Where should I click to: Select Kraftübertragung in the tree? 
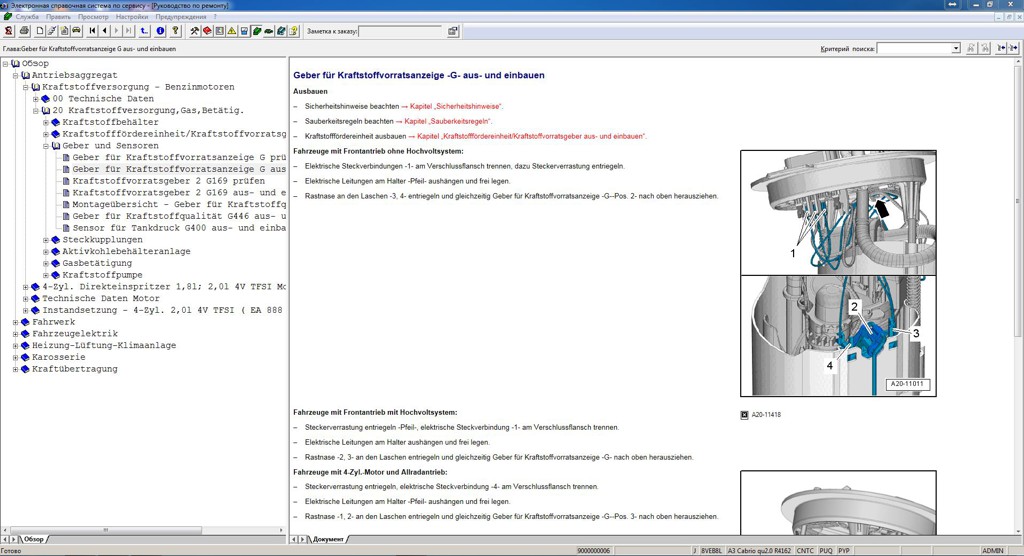[x=74, y=369]
